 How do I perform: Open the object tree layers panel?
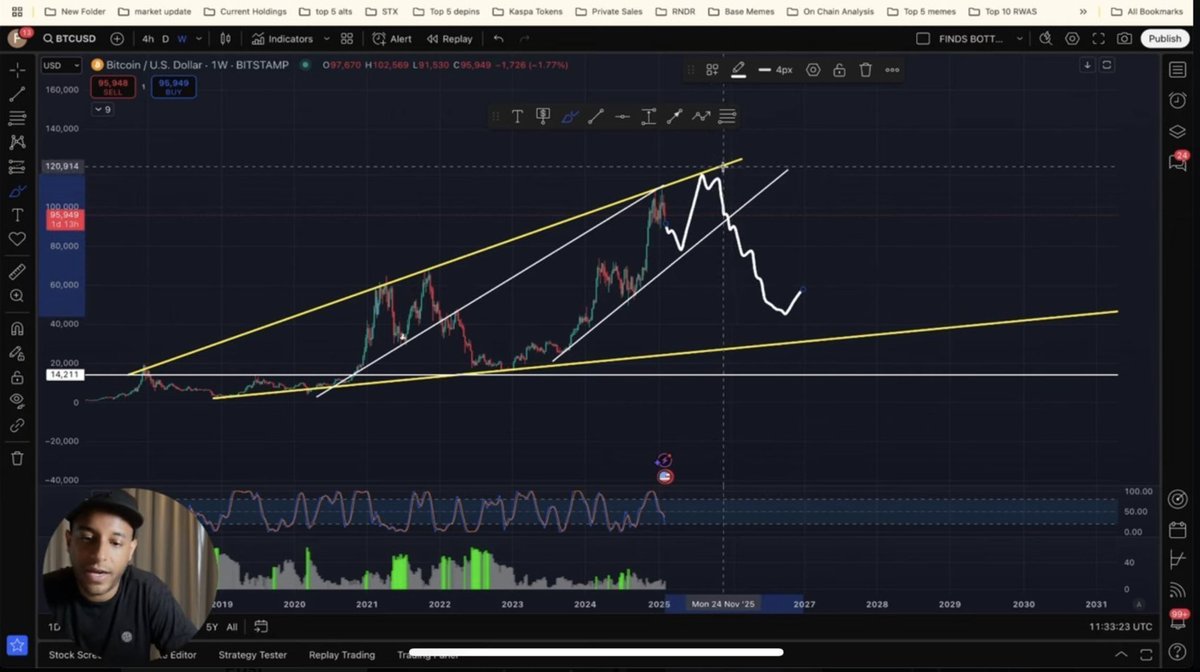point(1177,131)
